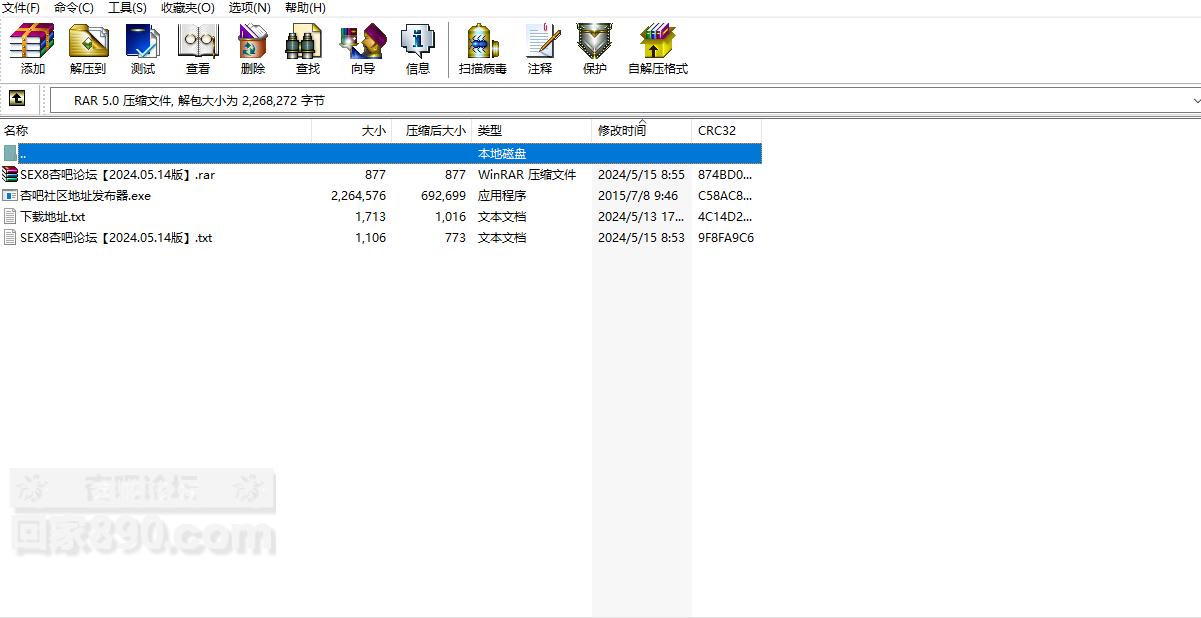Click the WinRAR 压缩文件 type cell

pos(527,175)
